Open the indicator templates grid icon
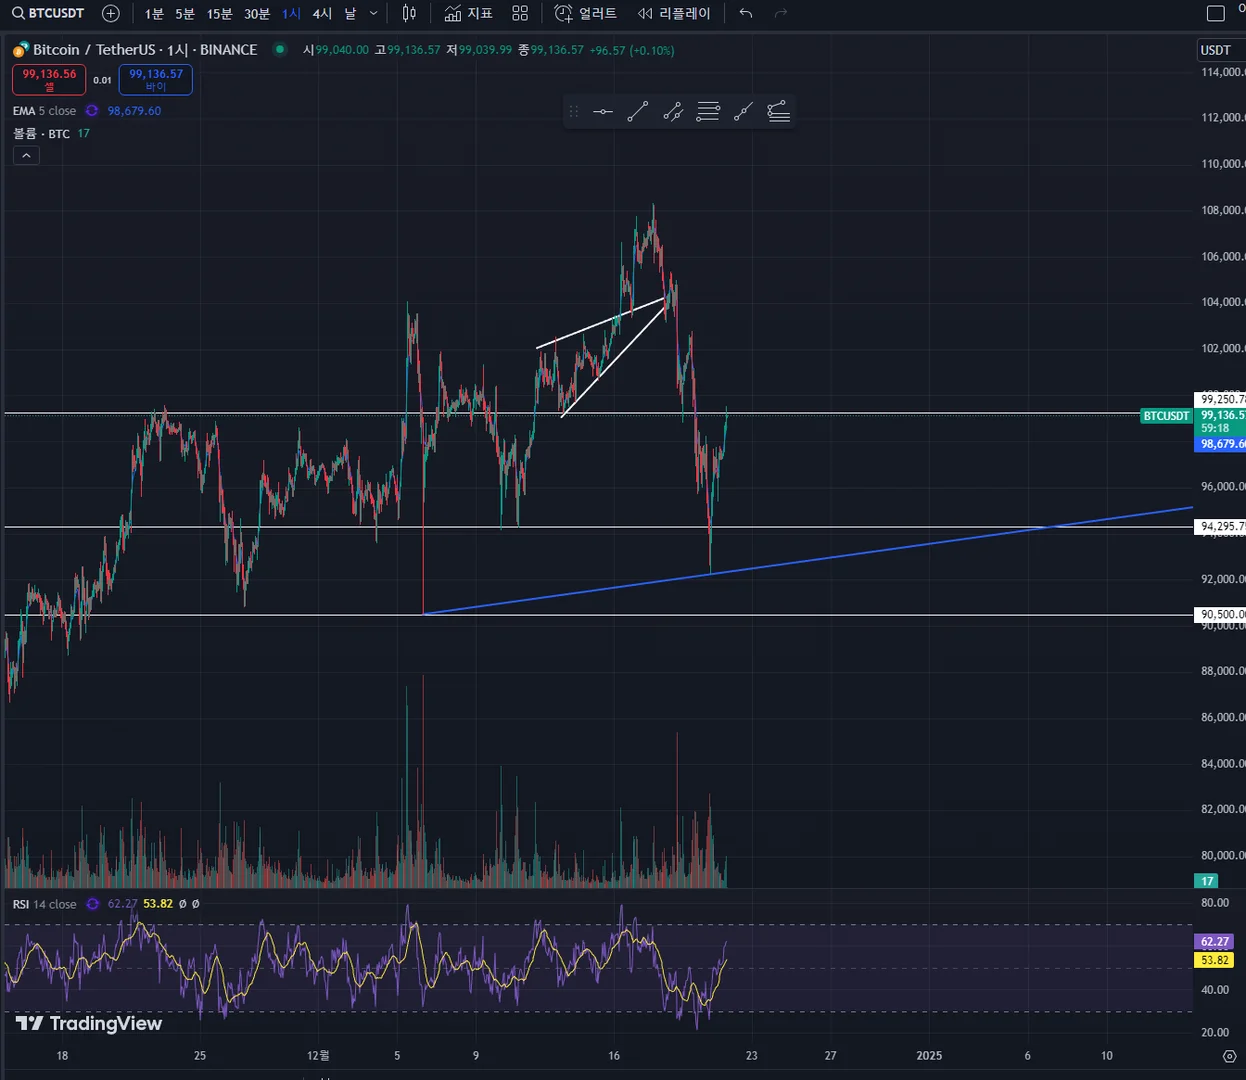Viewport: 1246px width, 1080px height. pyautogui.click(x=520, y=13)
